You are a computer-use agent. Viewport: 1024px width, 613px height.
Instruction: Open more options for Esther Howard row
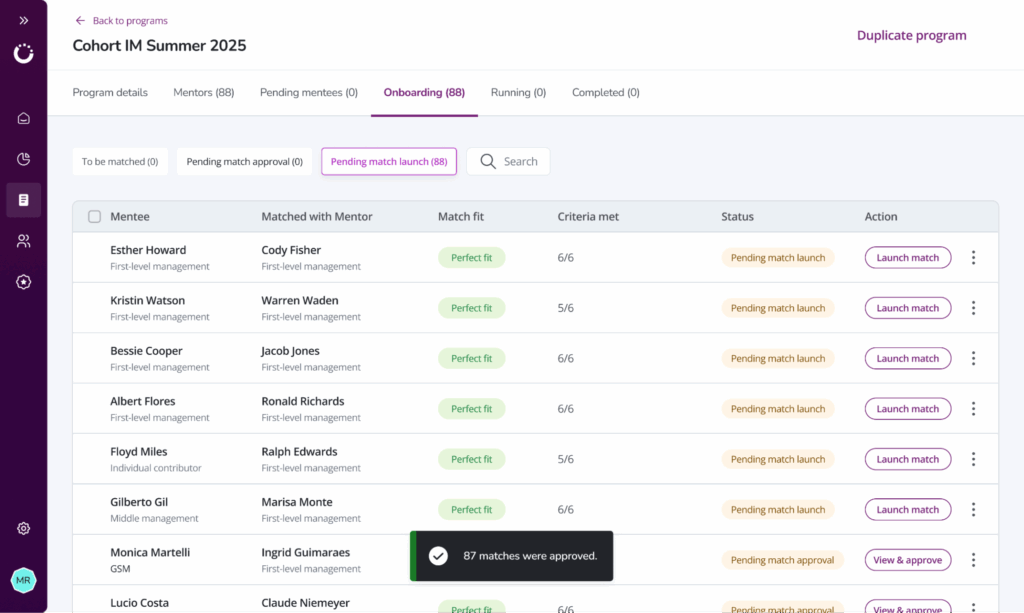point(973,257)
